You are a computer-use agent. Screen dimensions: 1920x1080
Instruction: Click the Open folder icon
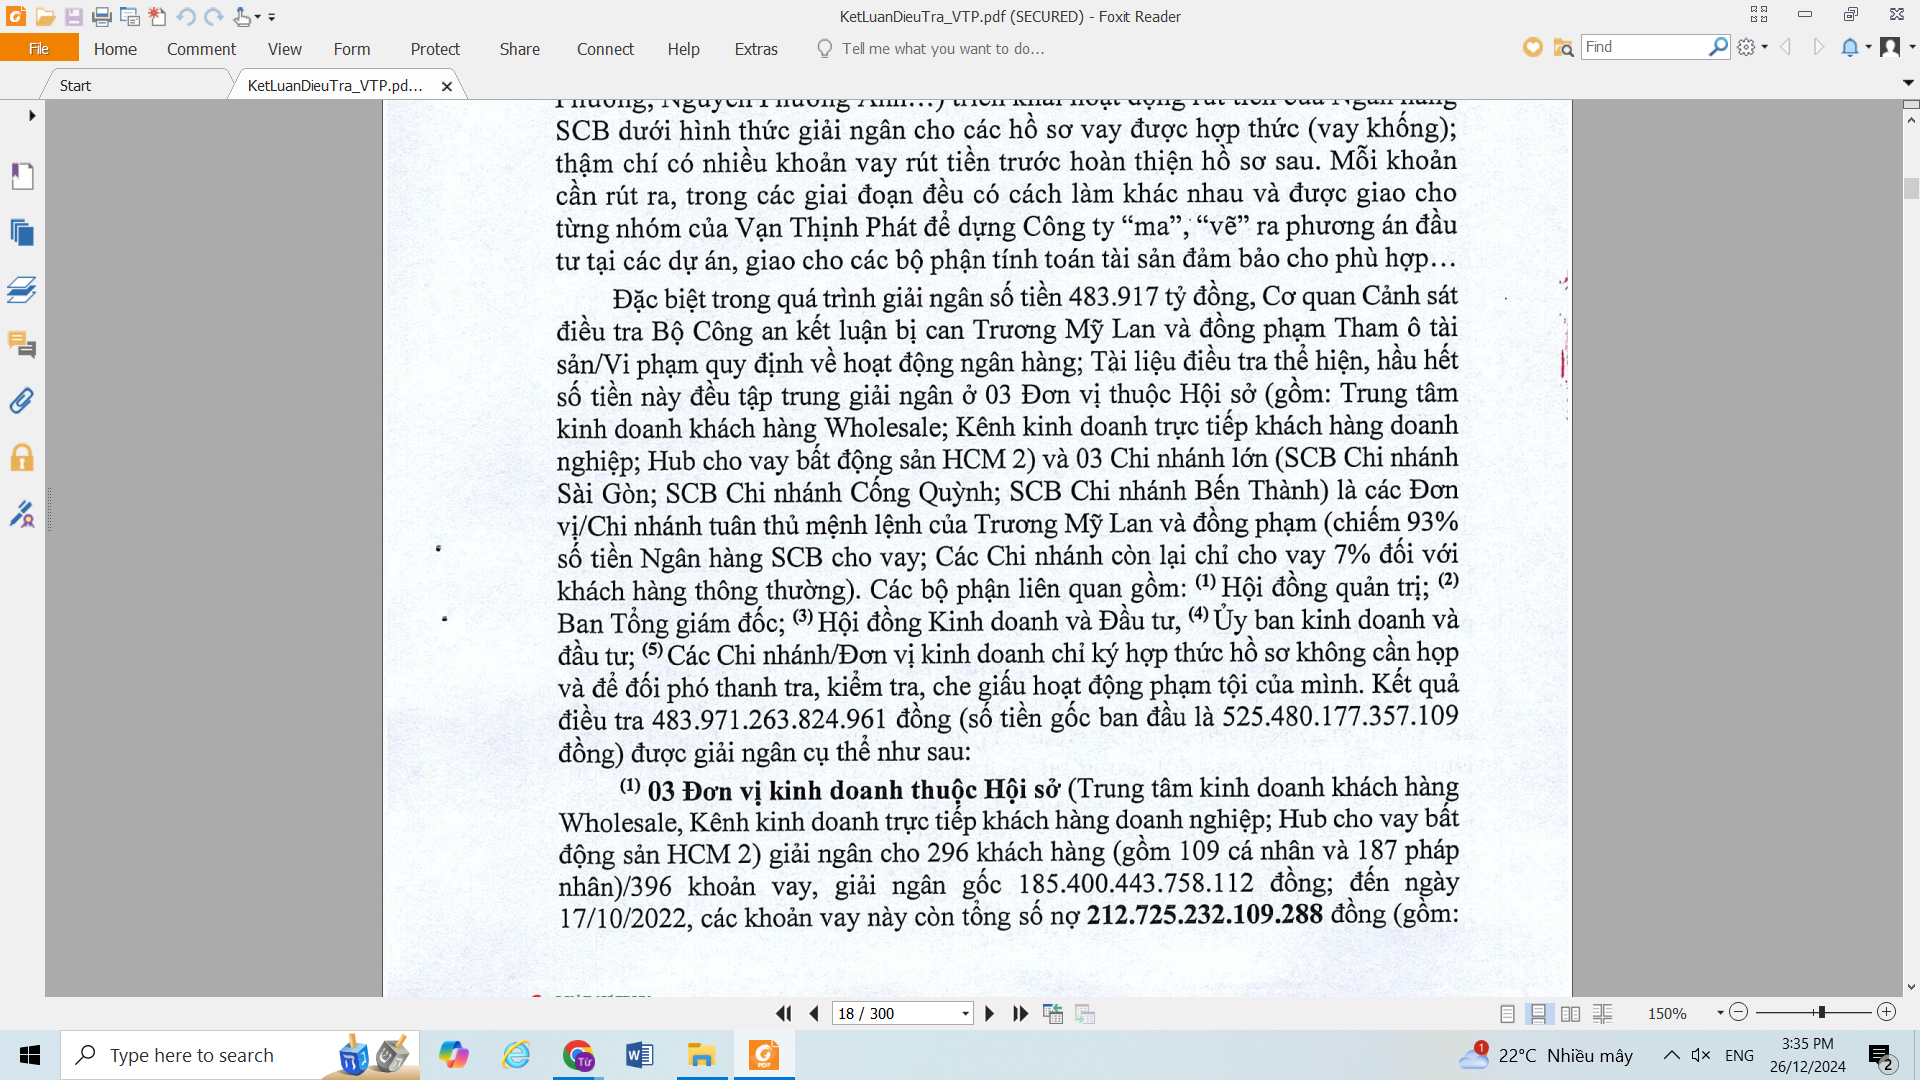[45, 17]
